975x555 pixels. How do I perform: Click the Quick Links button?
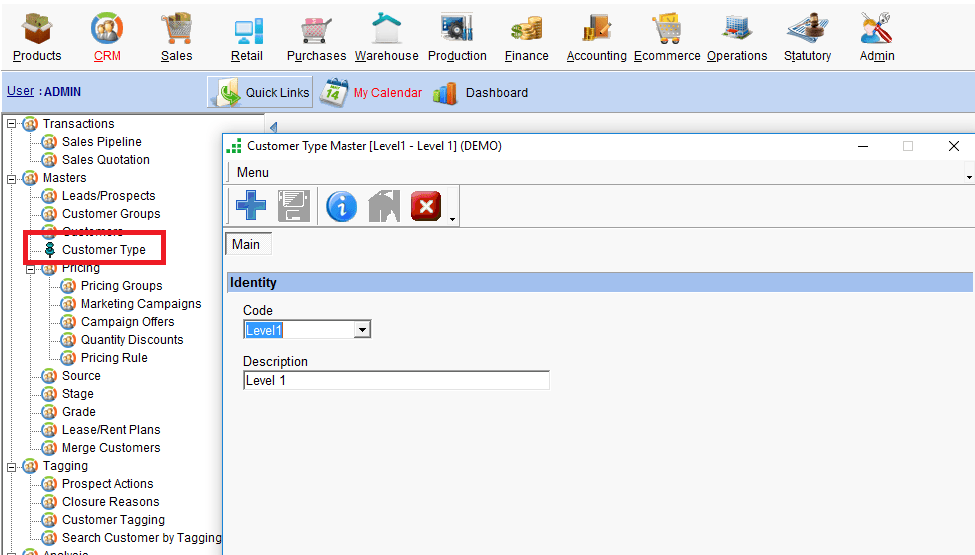[260, 92]
